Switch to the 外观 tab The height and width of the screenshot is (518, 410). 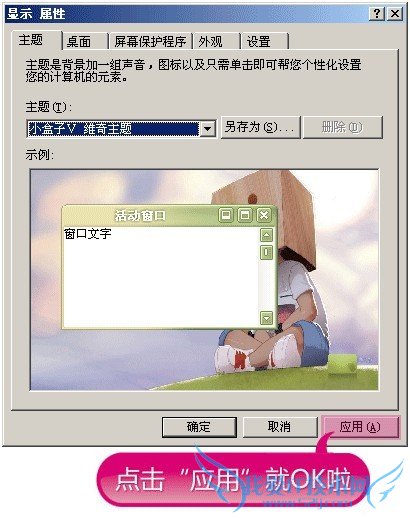click(x=217, y=42)
